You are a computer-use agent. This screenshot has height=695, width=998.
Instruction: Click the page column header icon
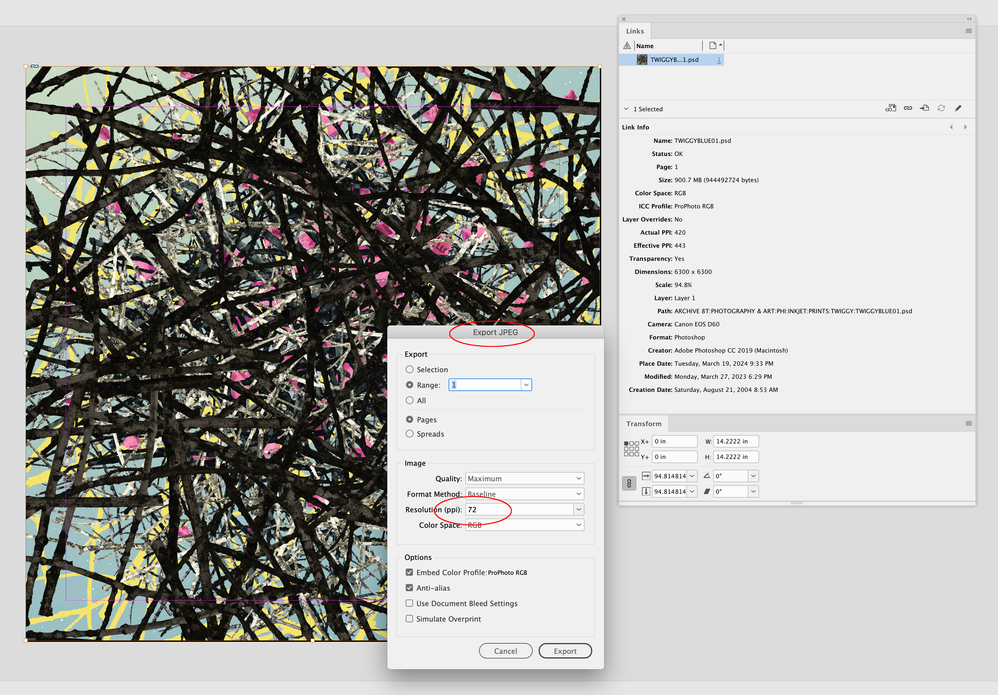point(713,46)
